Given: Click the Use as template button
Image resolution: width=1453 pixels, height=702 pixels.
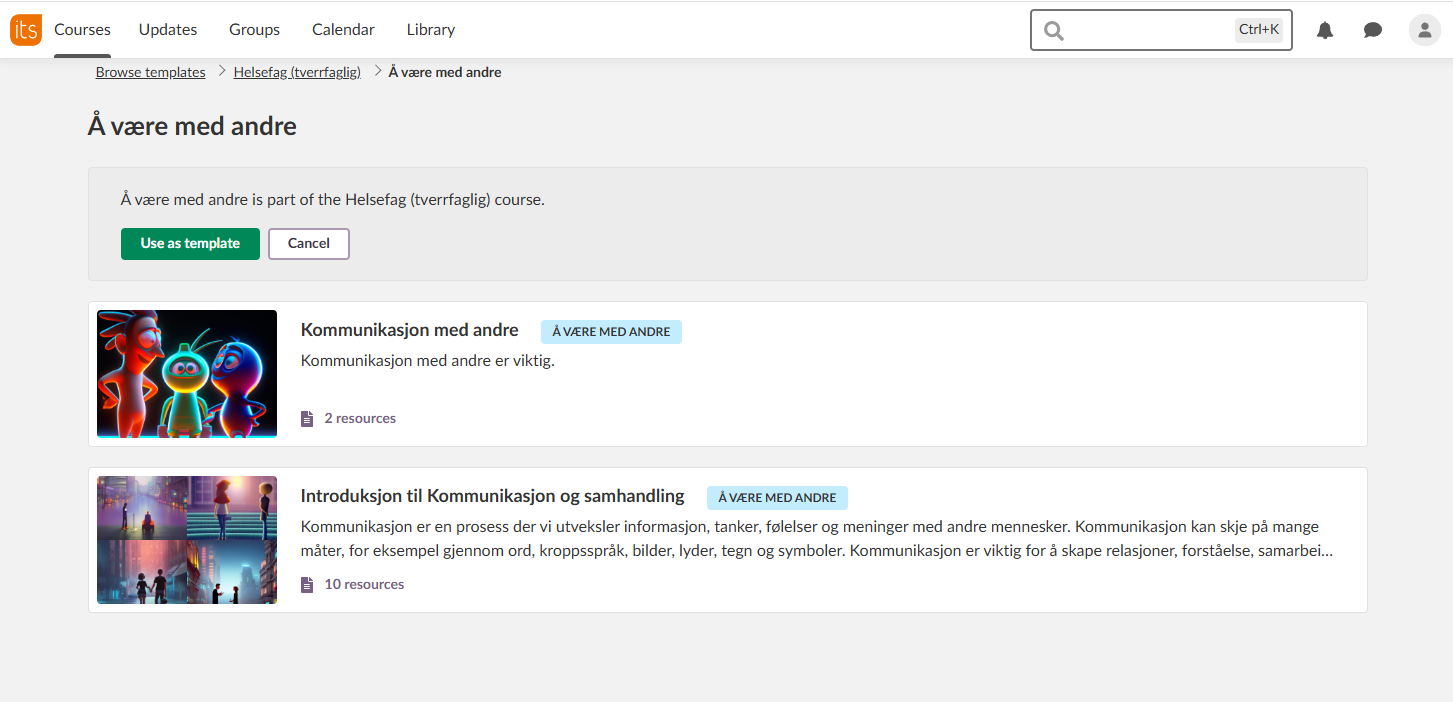Looking at the screenshot, I should (190, 244).
